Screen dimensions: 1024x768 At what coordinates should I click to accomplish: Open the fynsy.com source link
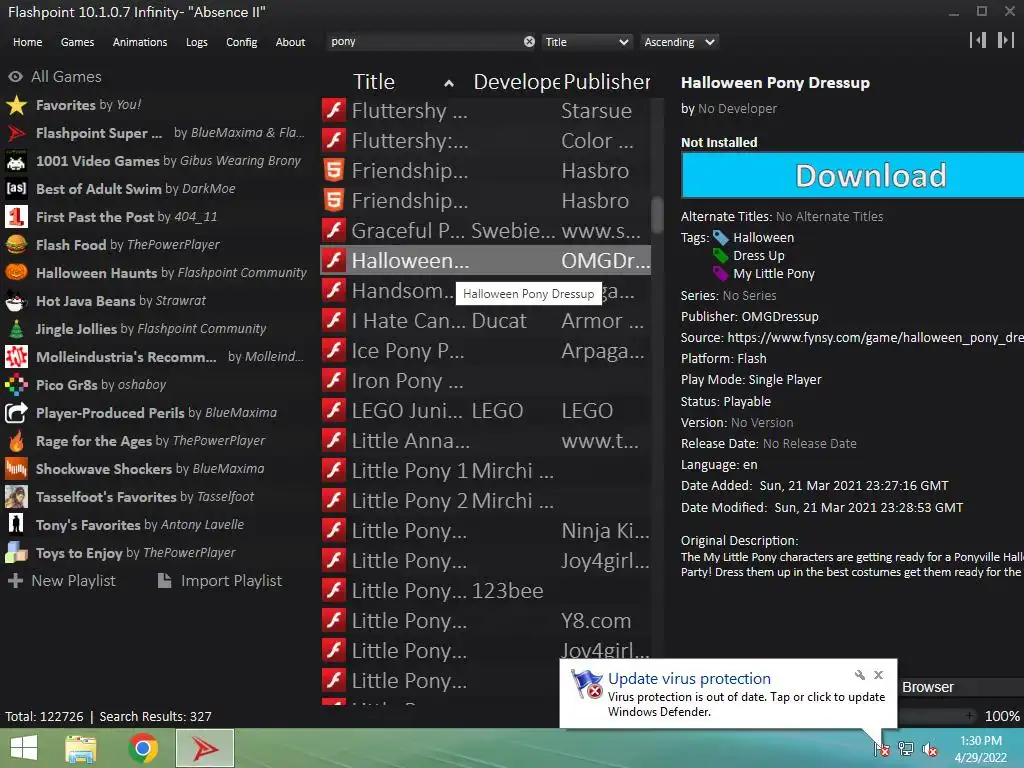point(875,338)
